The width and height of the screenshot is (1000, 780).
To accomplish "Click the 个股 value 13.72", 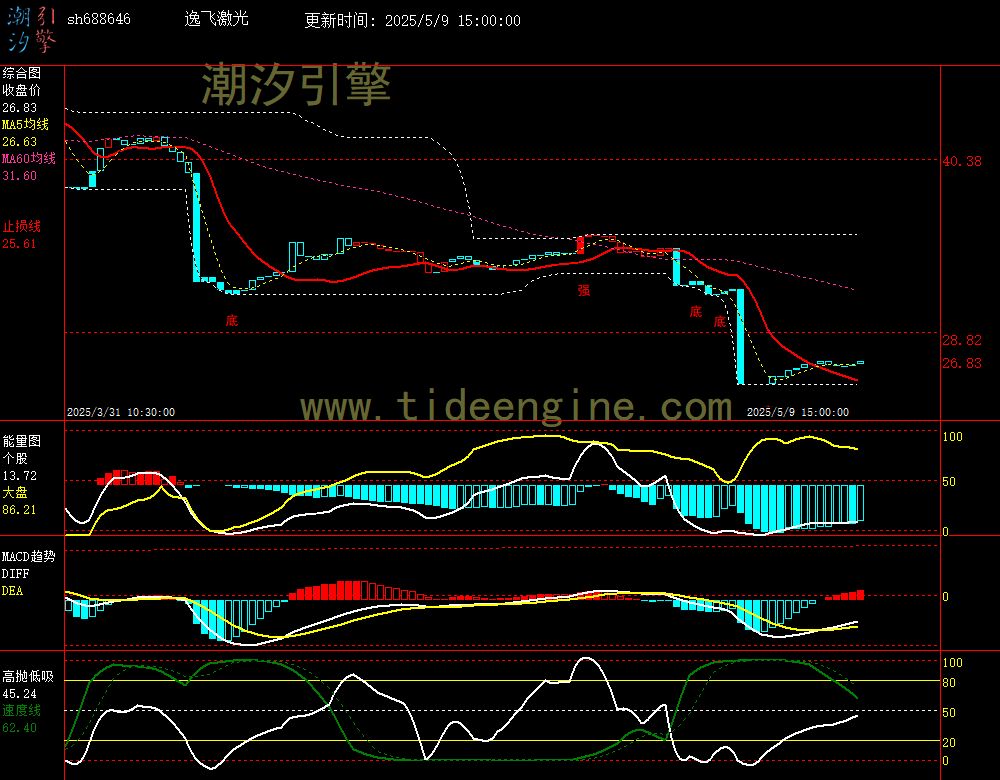I will [x=20, y=476].
